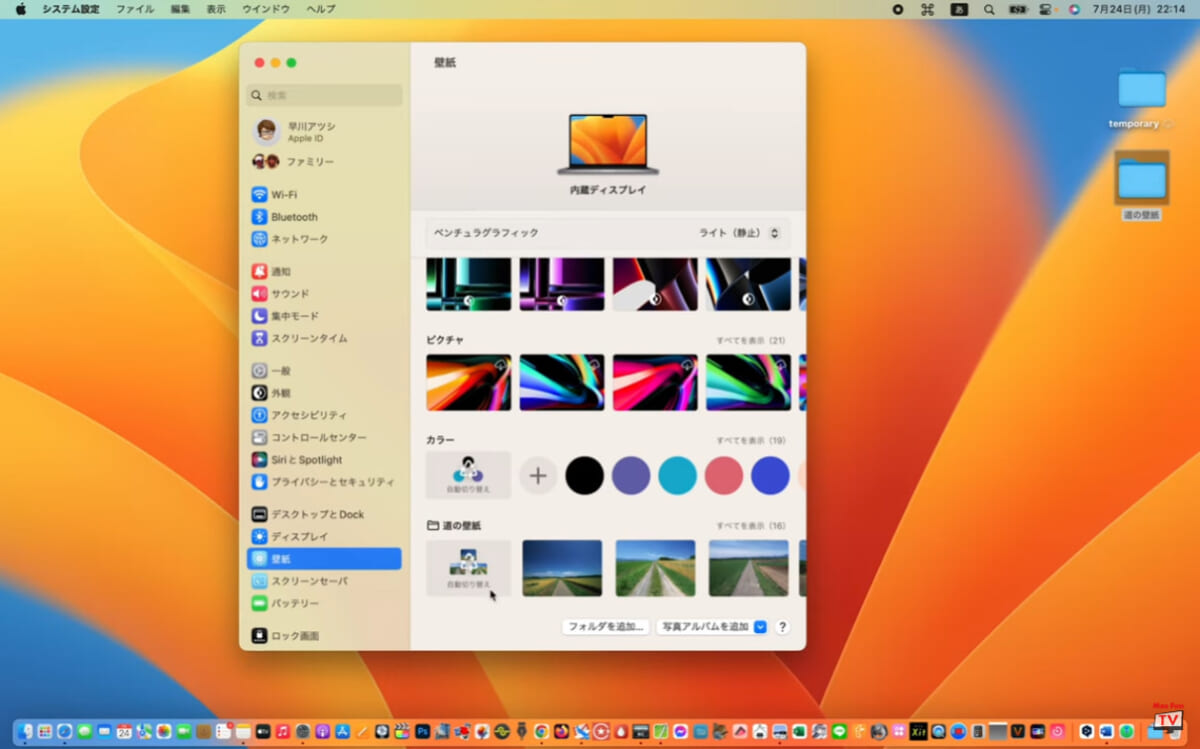Expand 写真アルバムを追加 dropdown arrow

[760, 627]
